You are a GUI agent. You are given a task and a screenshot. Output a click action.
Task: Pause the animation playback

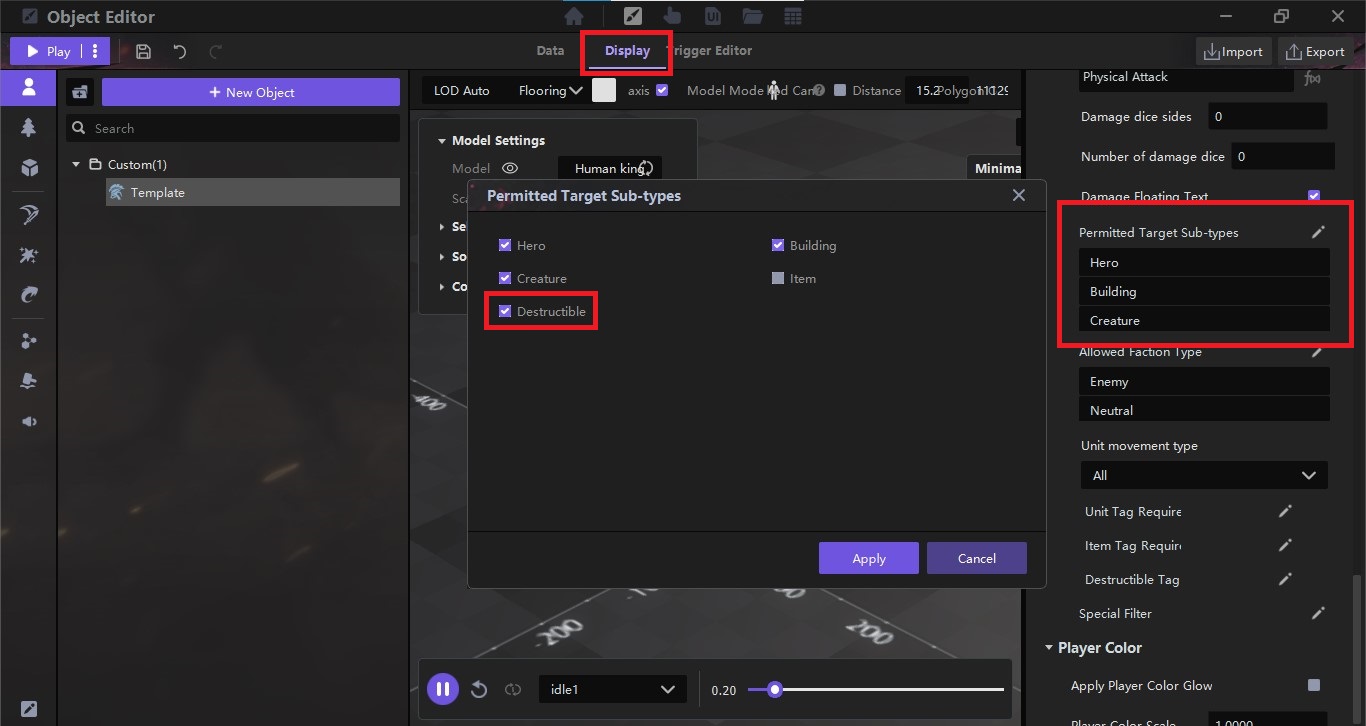[x=442, y=689]
